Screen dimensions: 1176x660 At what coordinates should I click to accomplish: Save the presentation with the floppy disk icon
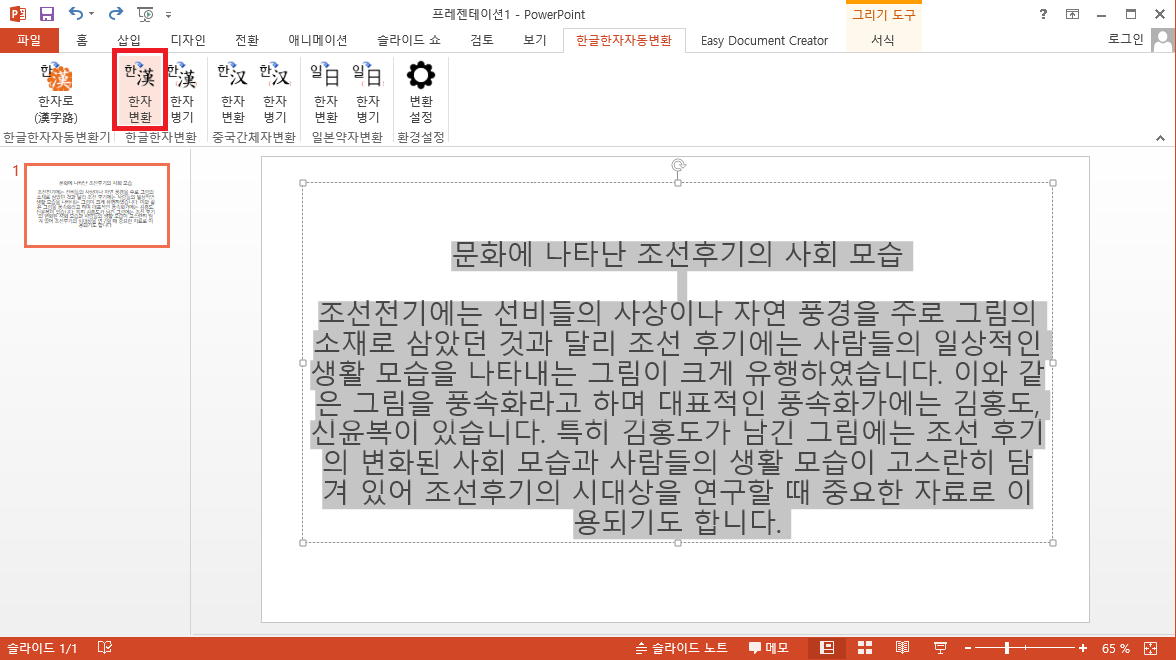coord(46,14)
